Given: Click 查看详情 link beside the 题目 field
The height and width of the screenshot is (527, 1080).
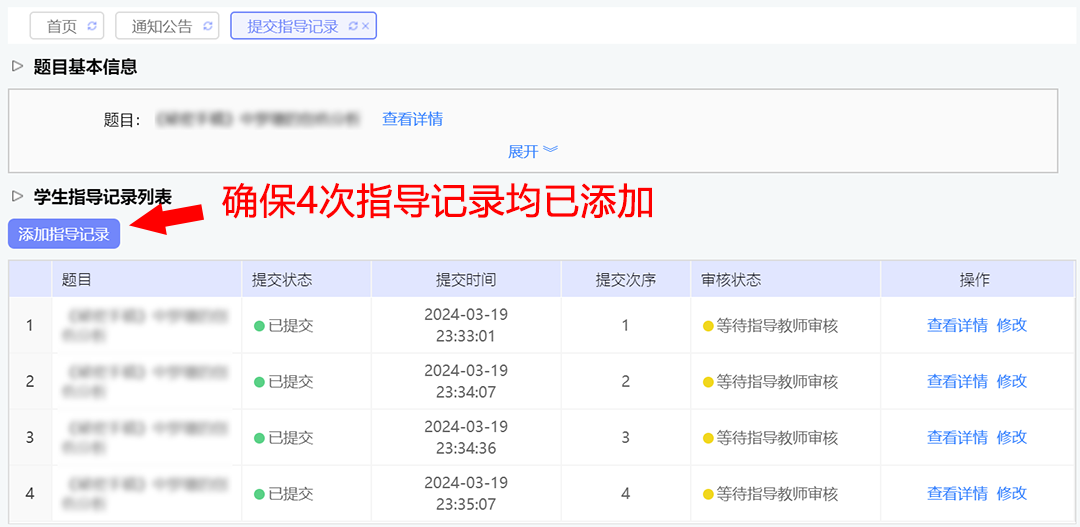Looking at the screenshot, I should click(x=412, y=119).
